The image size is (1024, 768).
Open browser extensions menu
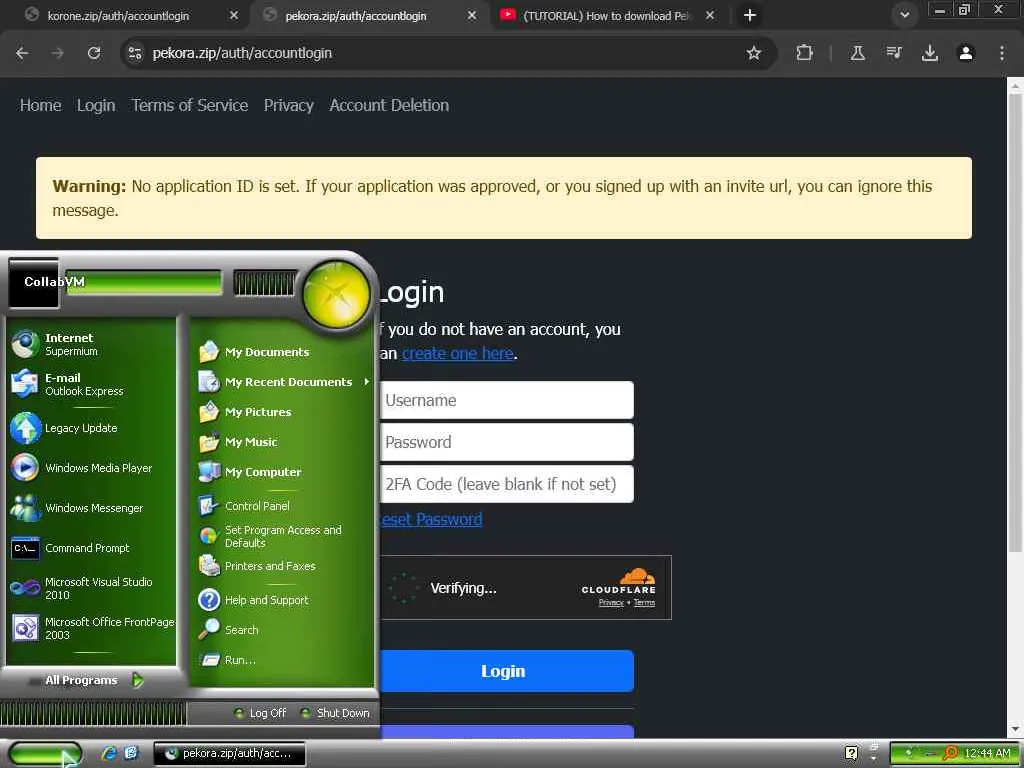[x=805, y=53]
